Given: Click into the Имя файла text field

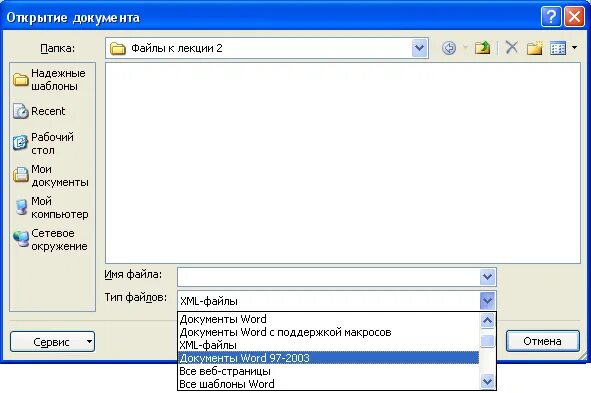Looking at the screenshot, I should tap(329, 277).
